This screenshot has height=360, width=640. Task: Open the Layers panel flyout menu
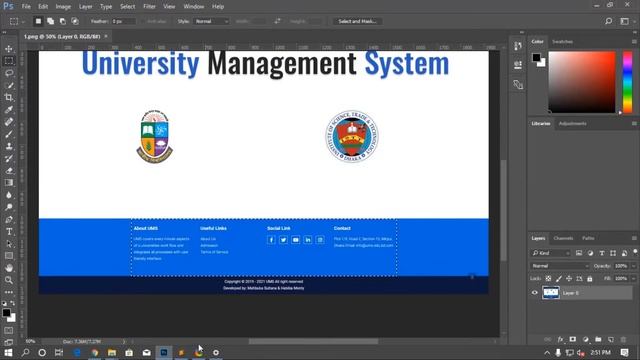634,238
